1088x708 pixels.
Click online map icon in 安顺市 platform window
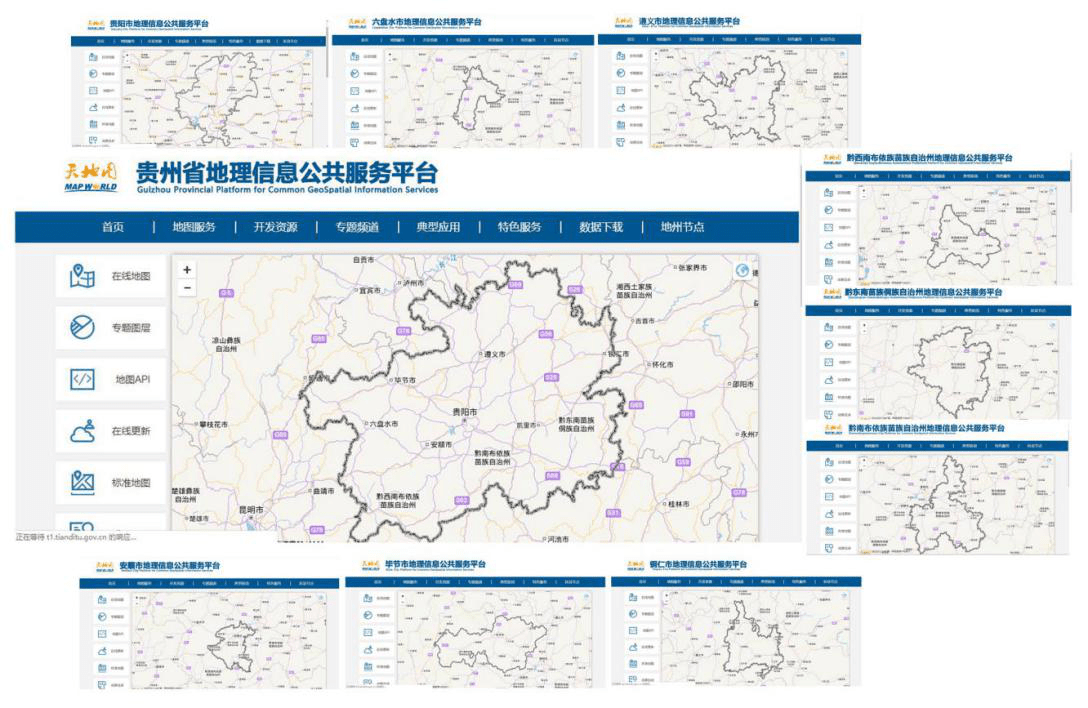(102, 599)
